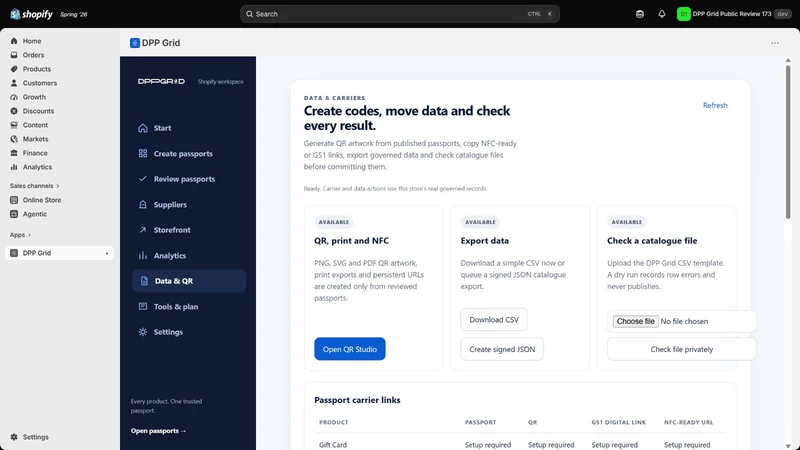Screen dimensions: 800x450
Task: Click the Shopify Settings gear icon
Action: pos(14,437)
